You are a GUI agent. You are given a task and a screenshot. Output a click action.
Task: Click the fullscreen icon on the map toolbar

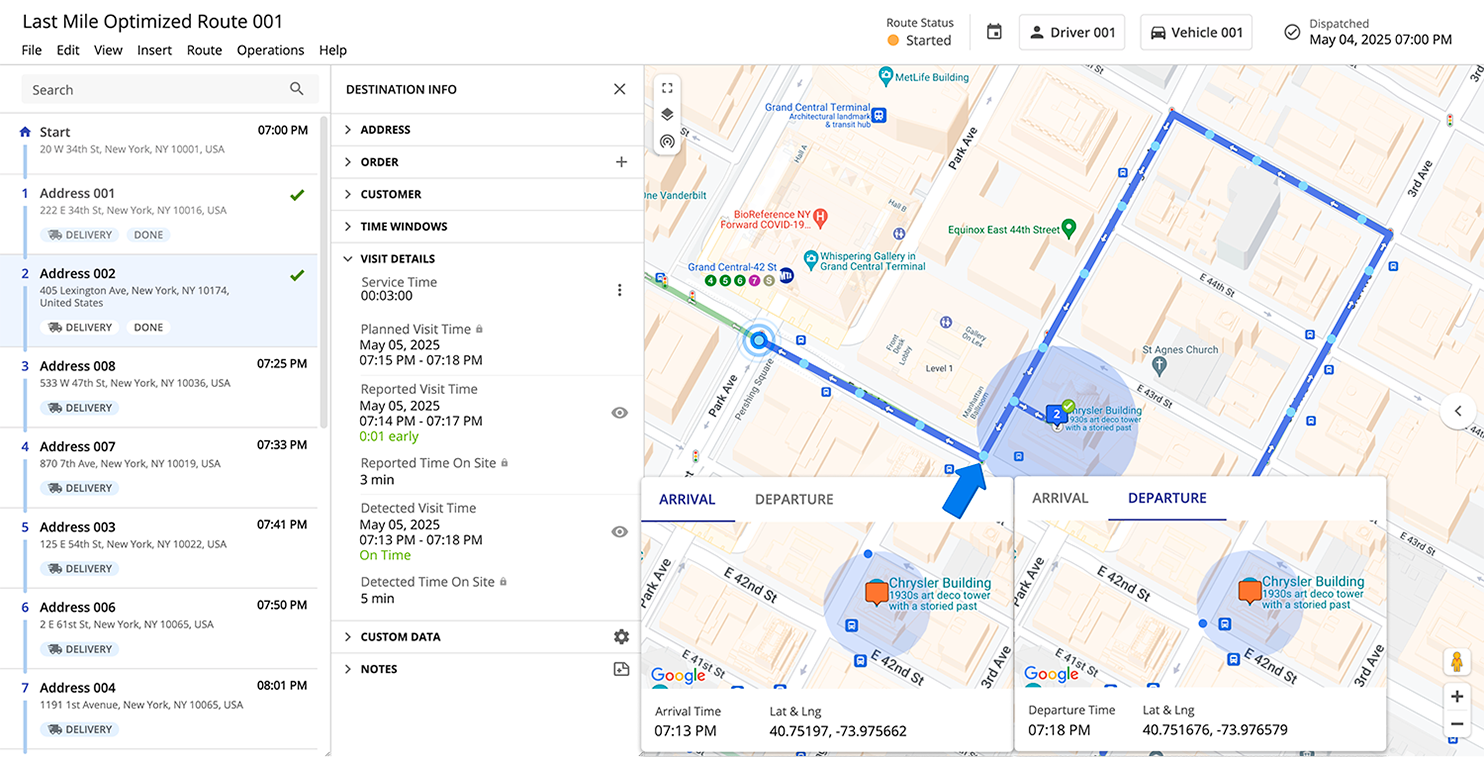(667, 88)
